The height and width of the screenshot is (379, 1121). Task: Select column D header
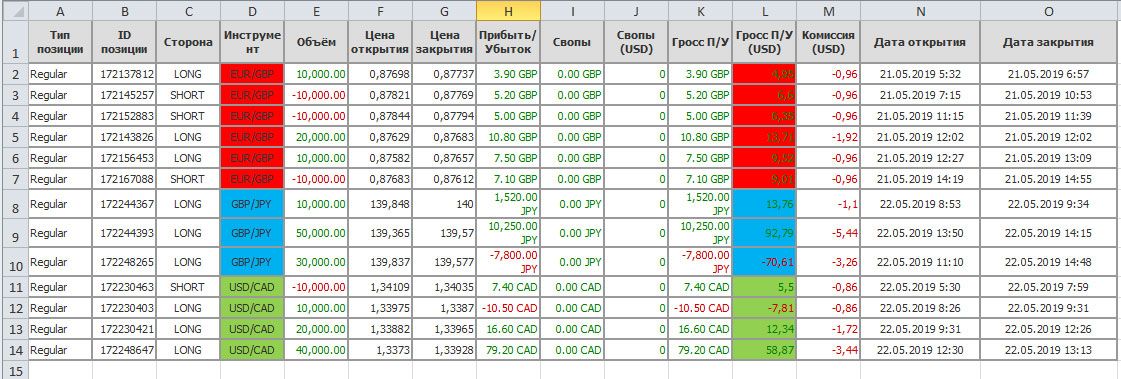[x=252, y=11]
